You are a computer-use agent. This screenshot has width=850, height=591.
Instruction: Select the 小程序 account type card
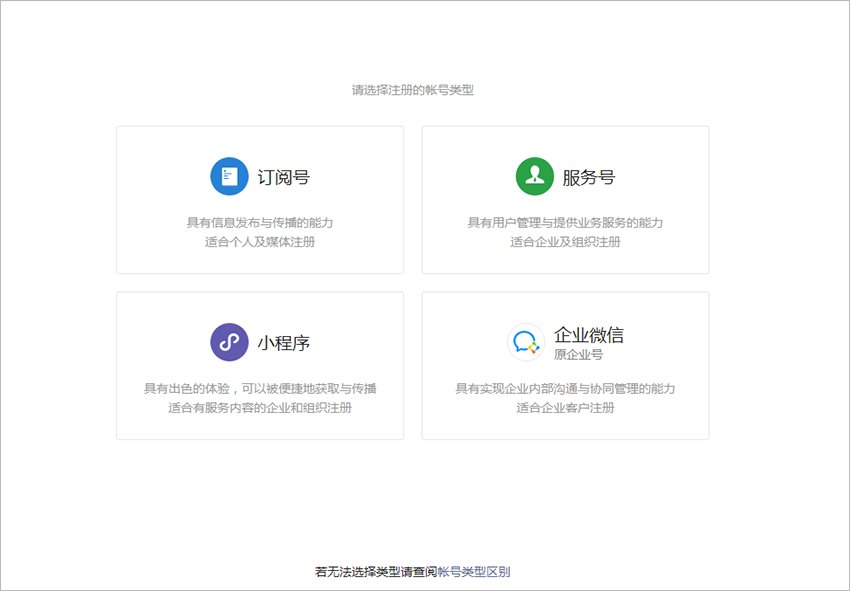(x=259, y=364)
